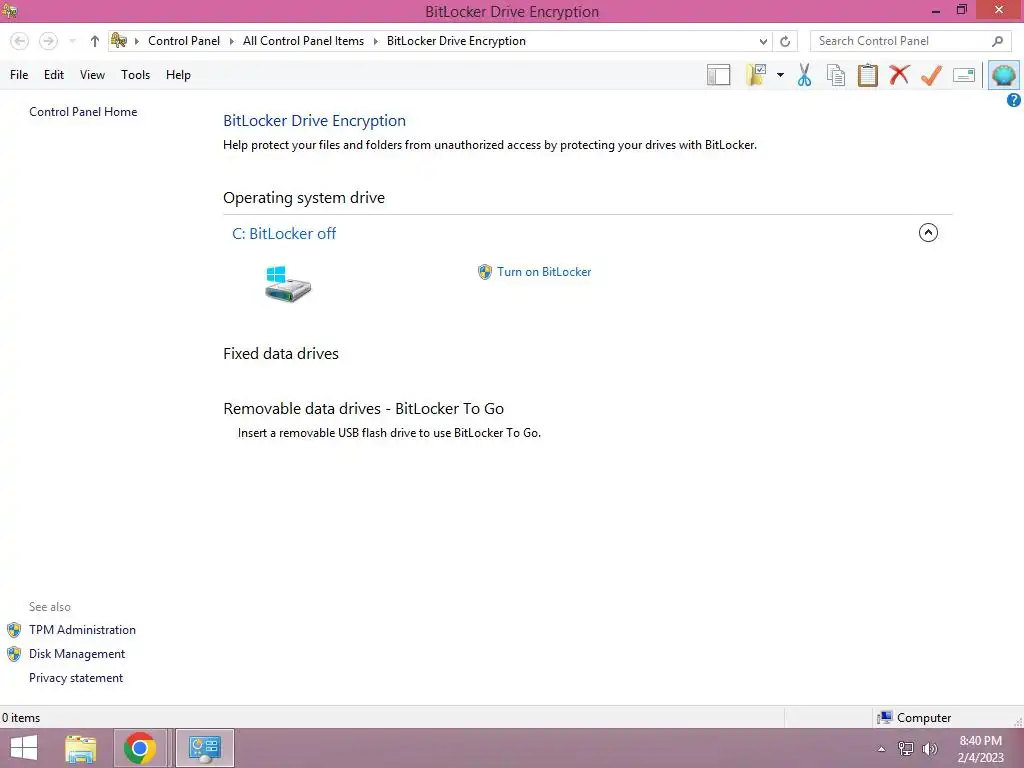
Task: Expand address bar history dropdown
Action: click(763, 41)
